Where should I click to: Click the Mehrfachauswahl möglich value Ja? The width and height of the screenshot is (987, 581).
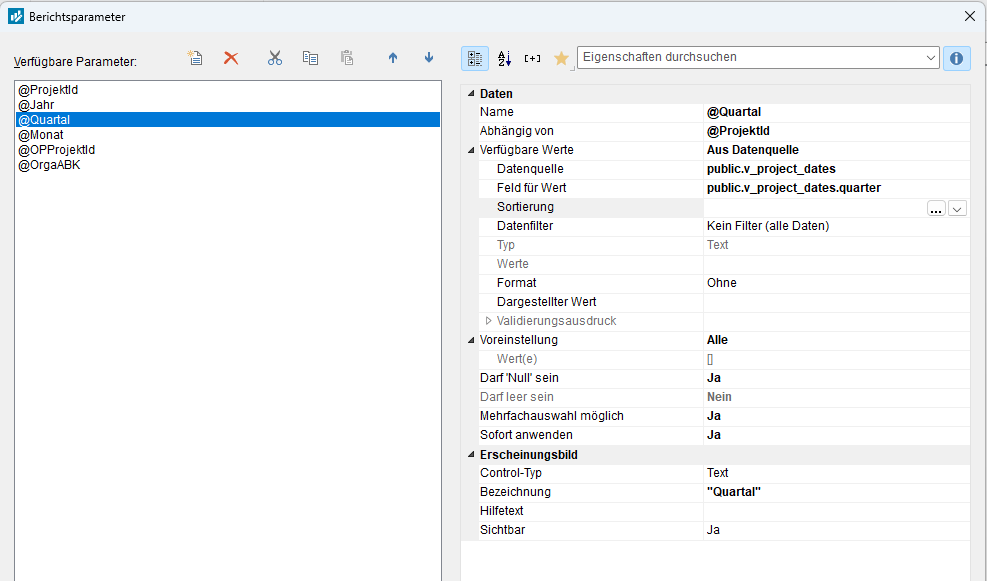pyautogui.click(x=714, y=416)
